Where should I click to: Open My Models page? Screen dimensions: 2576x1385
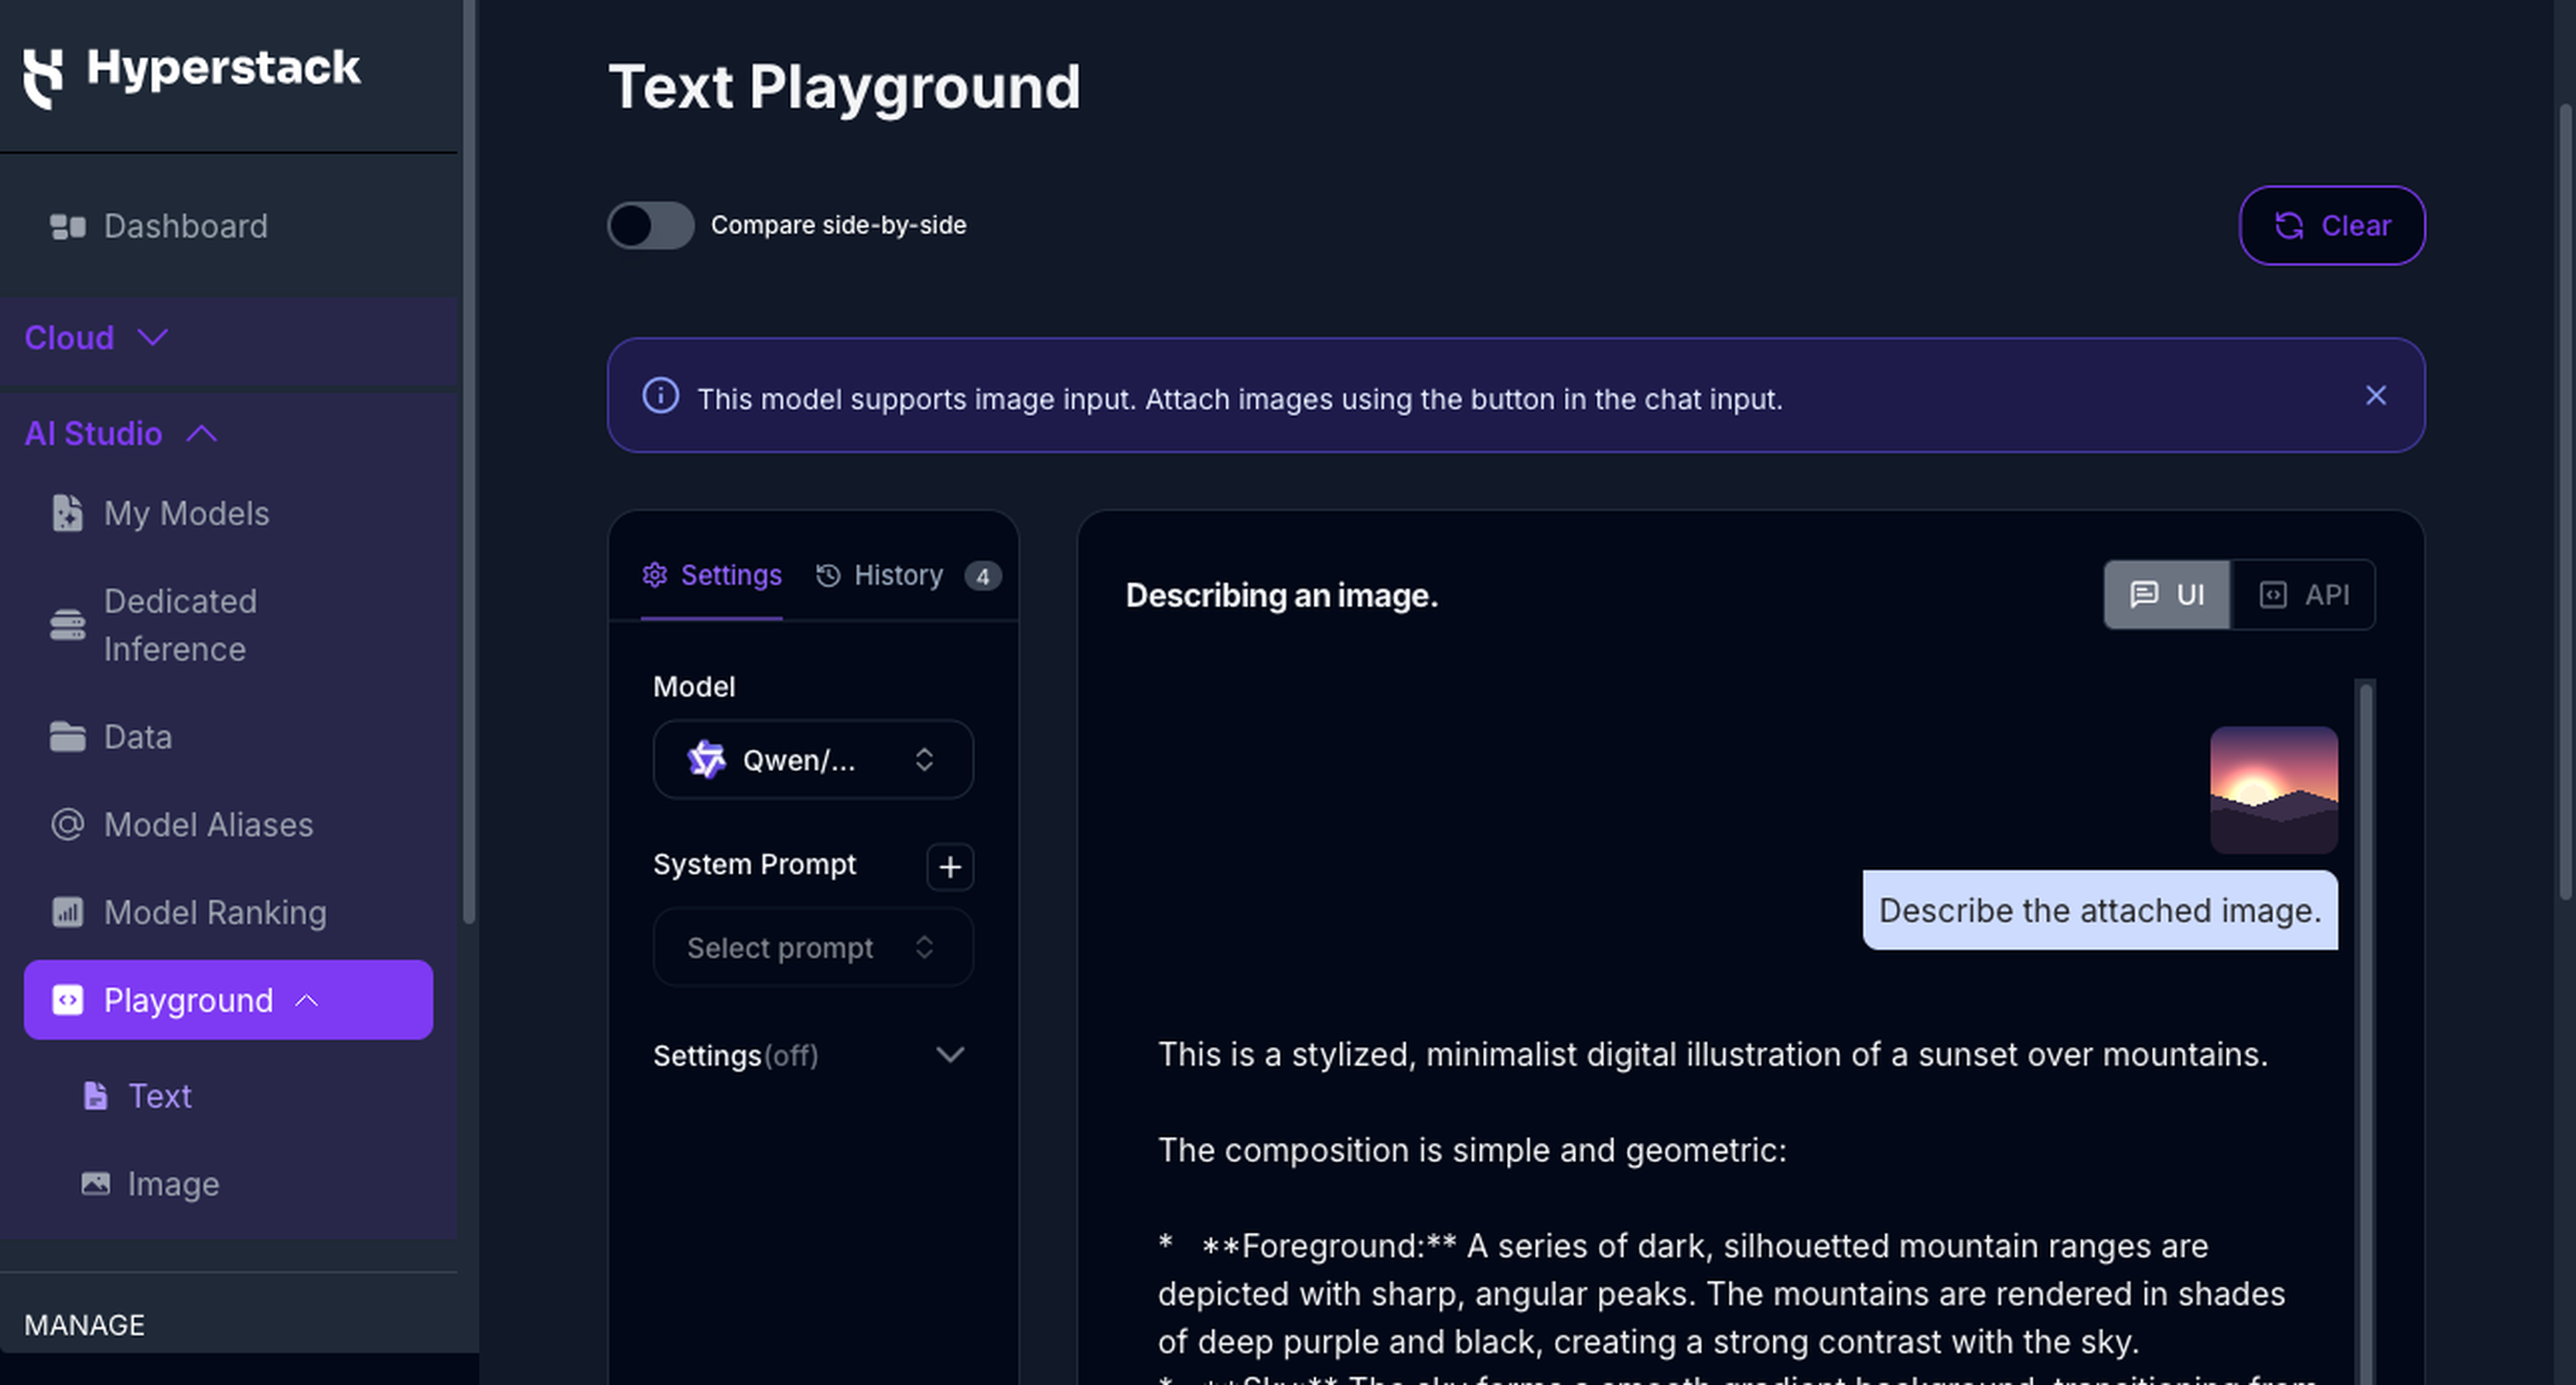click(x=186, y=513)
